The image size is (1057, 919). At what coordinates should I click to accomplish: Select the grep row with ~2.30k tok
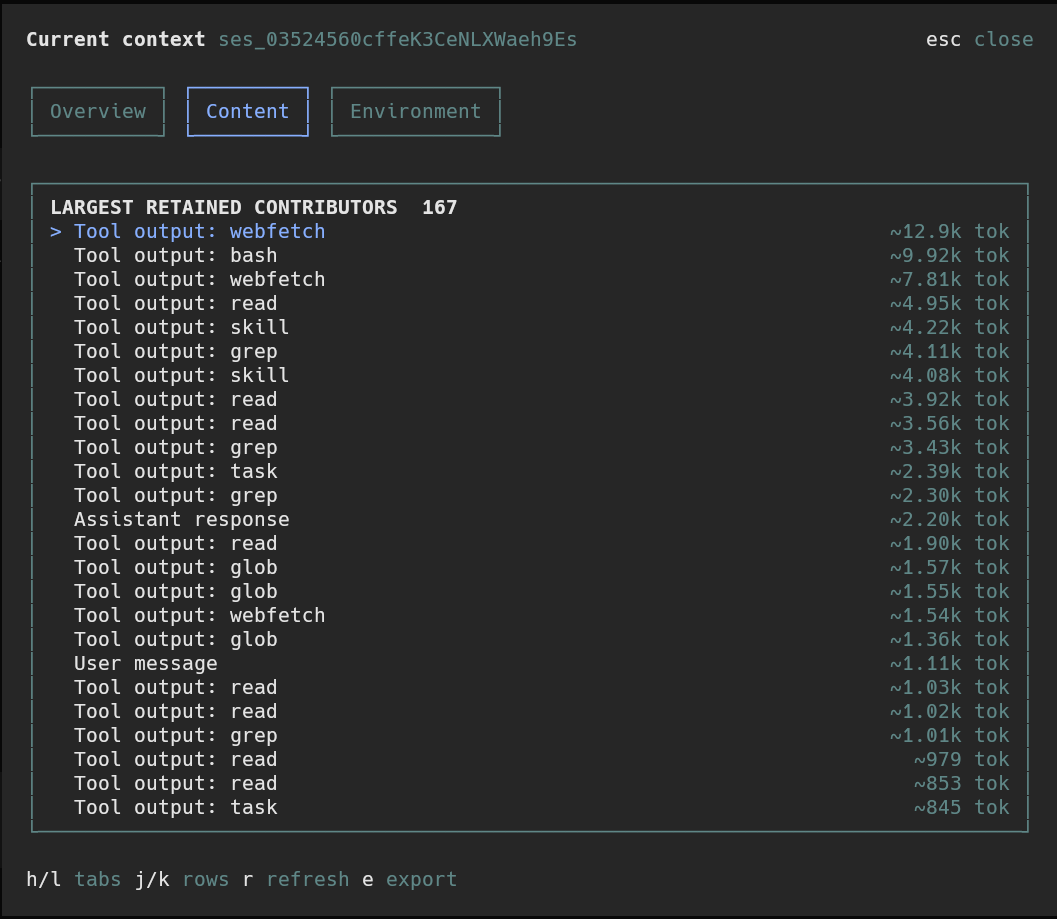530,496
